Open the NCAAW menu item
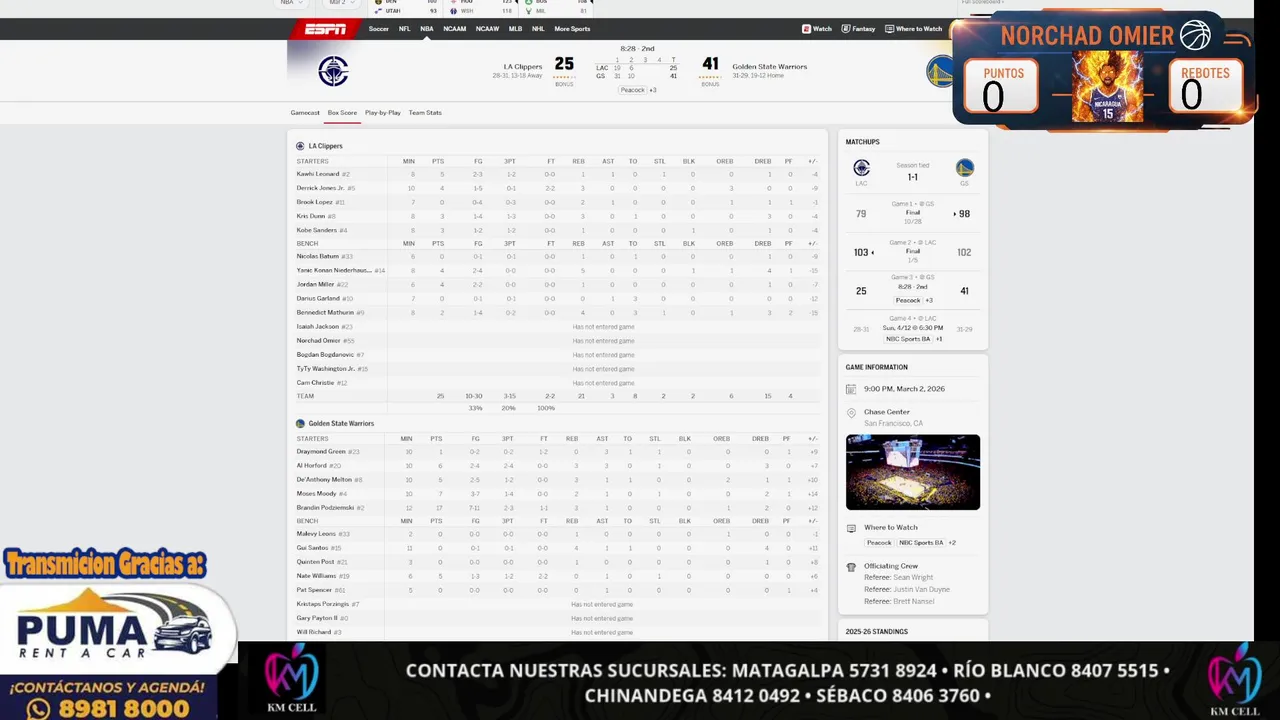This screenshot has height=720, width=1280. point(487,29)
